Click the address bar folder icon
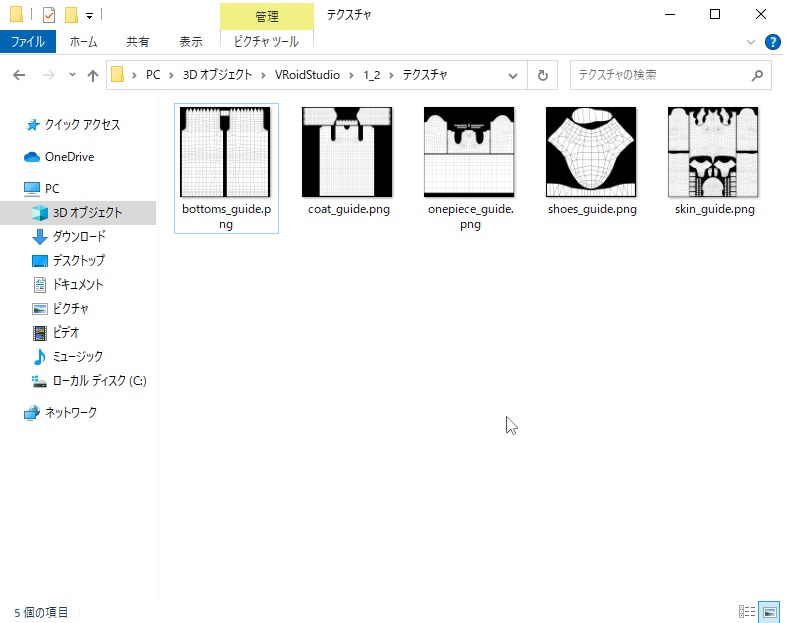785x623 pixels. [x=118, y=75]
